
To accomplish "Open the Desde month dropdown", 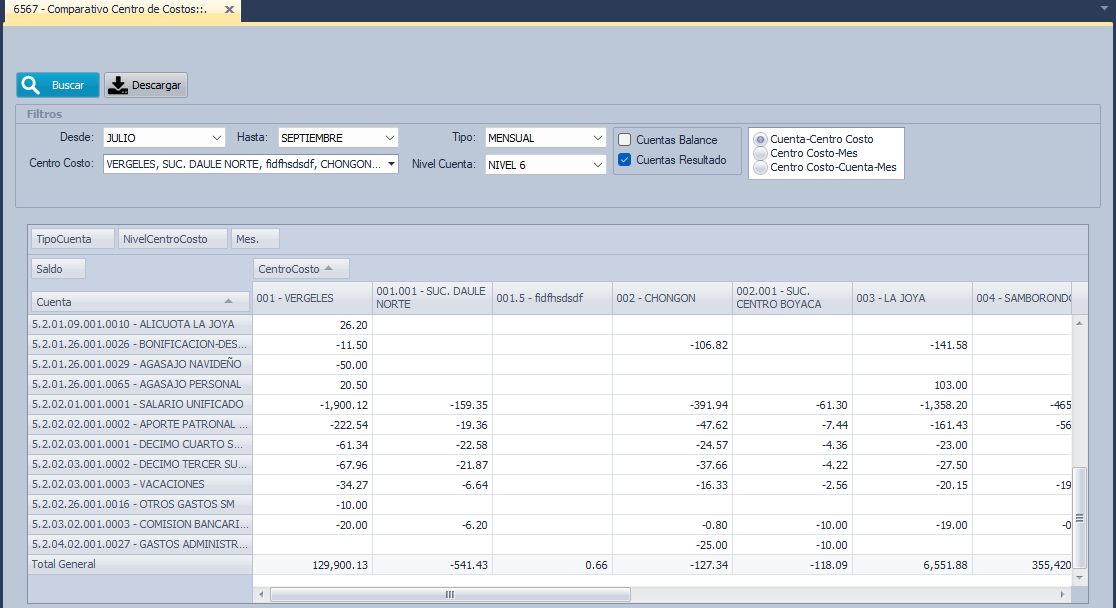I will [x=217, y=137].
